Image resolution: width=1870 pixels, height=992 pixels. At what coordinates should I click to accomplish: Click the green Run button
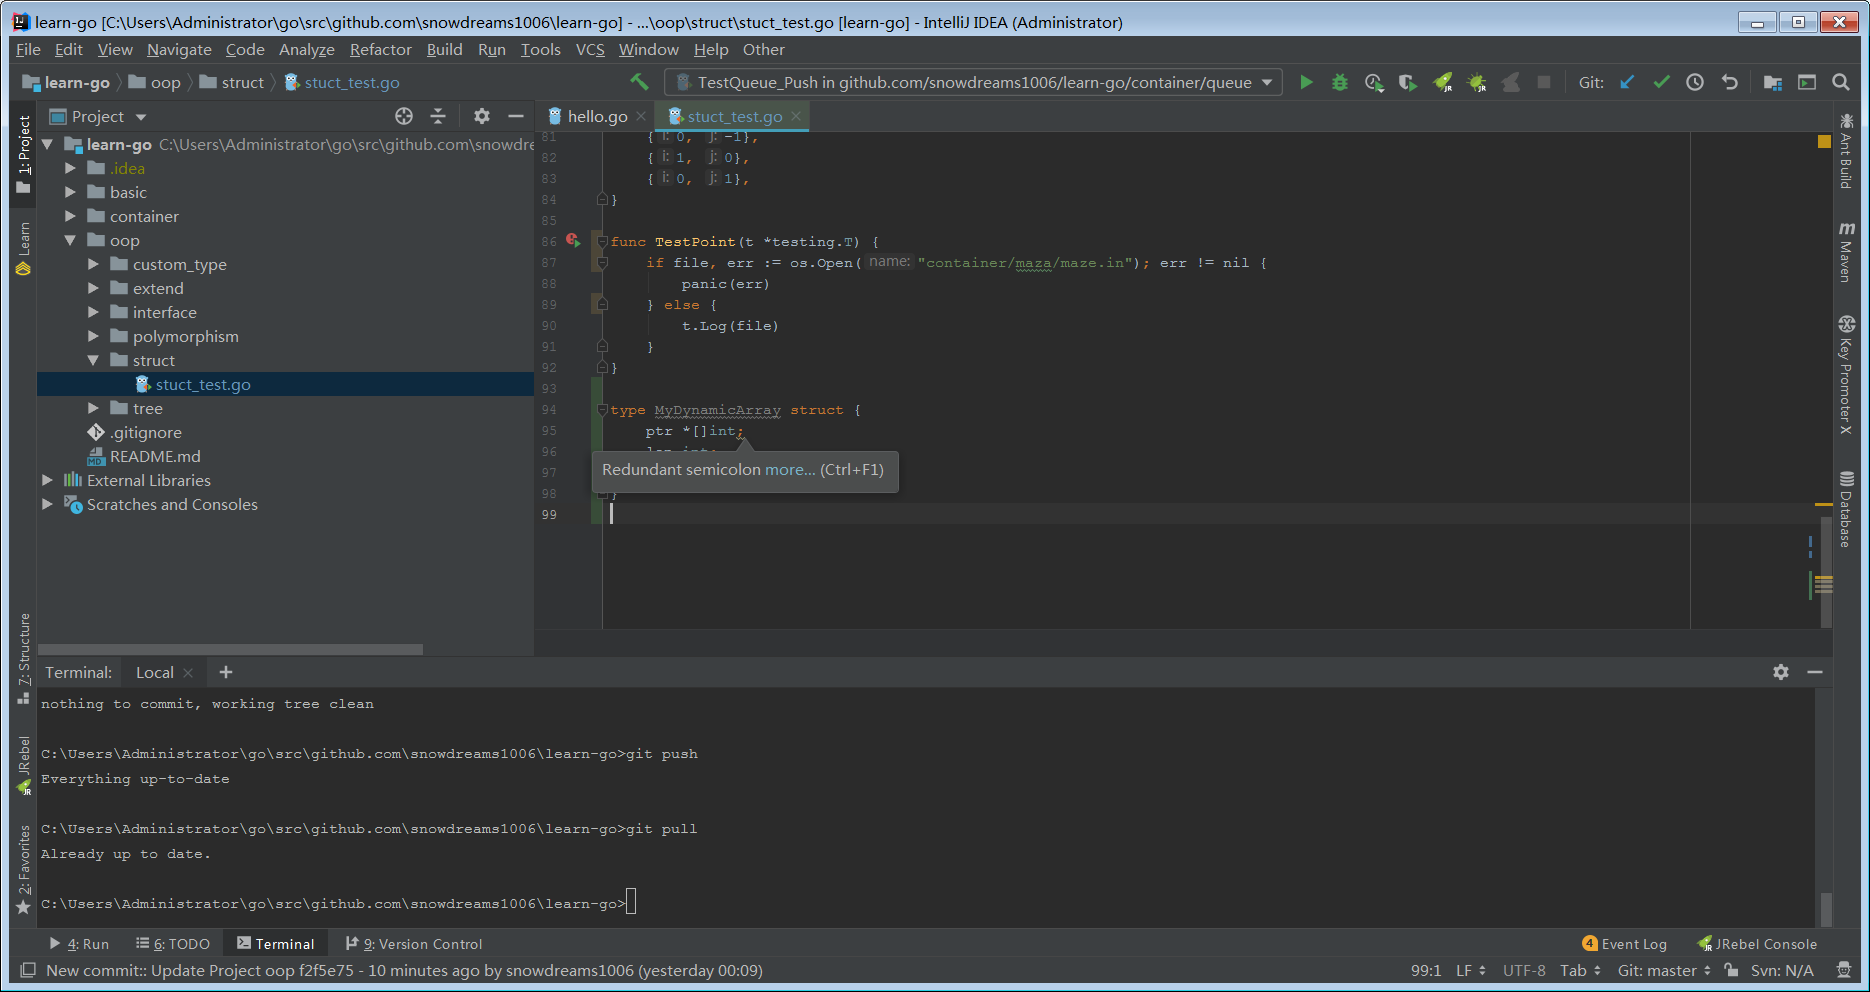point(1306,83)
